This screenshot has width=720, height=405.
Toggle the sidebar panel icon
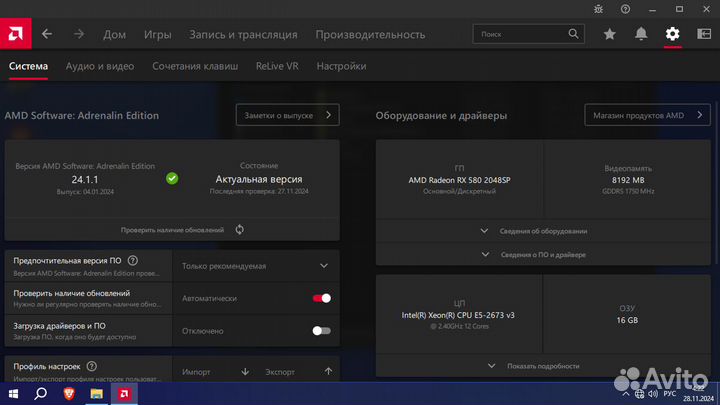(x=704, y=34)
